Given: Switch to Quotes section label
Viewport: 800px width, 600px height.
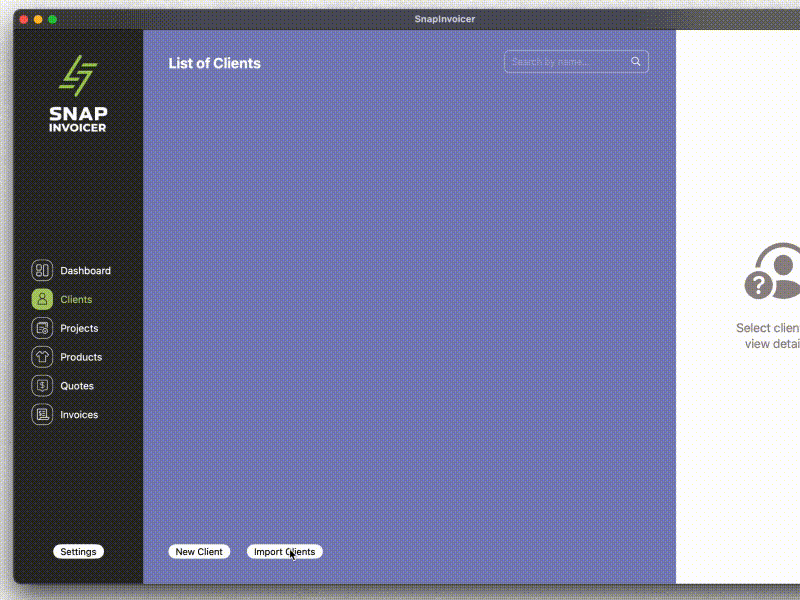Looking at the screenshot, I should [77, 386].
